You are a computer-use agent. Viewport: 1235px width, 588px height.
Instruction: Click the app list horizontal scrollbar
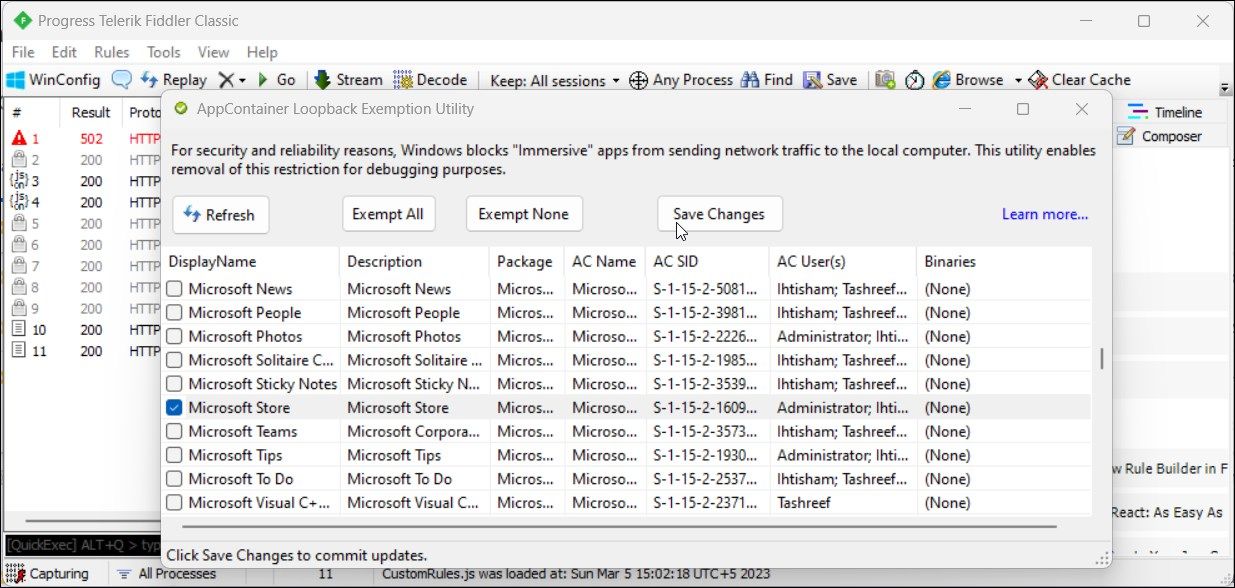pos(617,525)
